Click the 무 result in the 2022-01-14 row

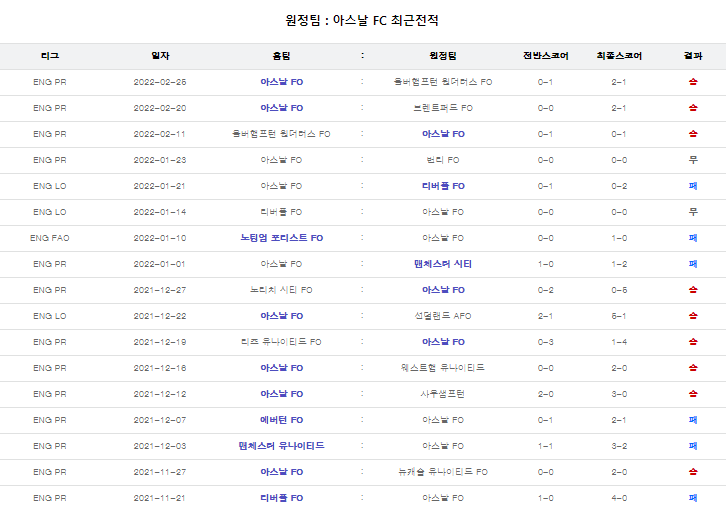693,212
